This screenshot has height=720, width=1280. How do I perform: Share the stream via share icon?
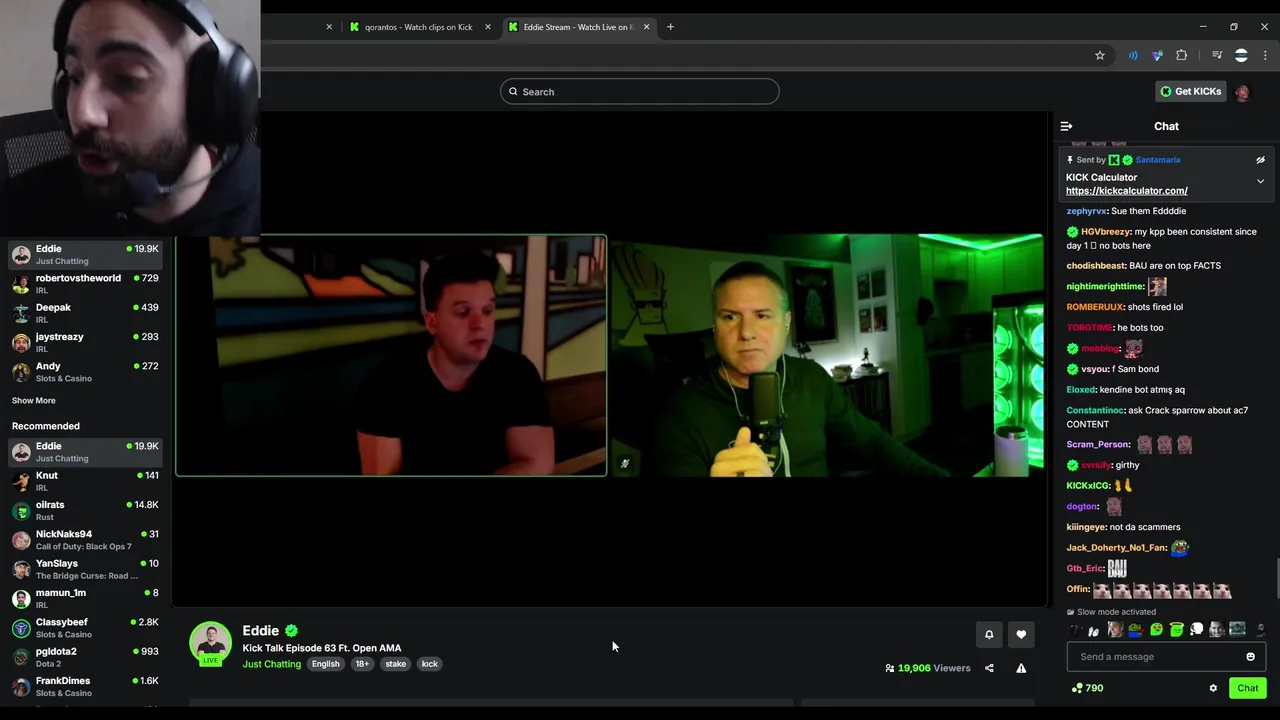989,668
